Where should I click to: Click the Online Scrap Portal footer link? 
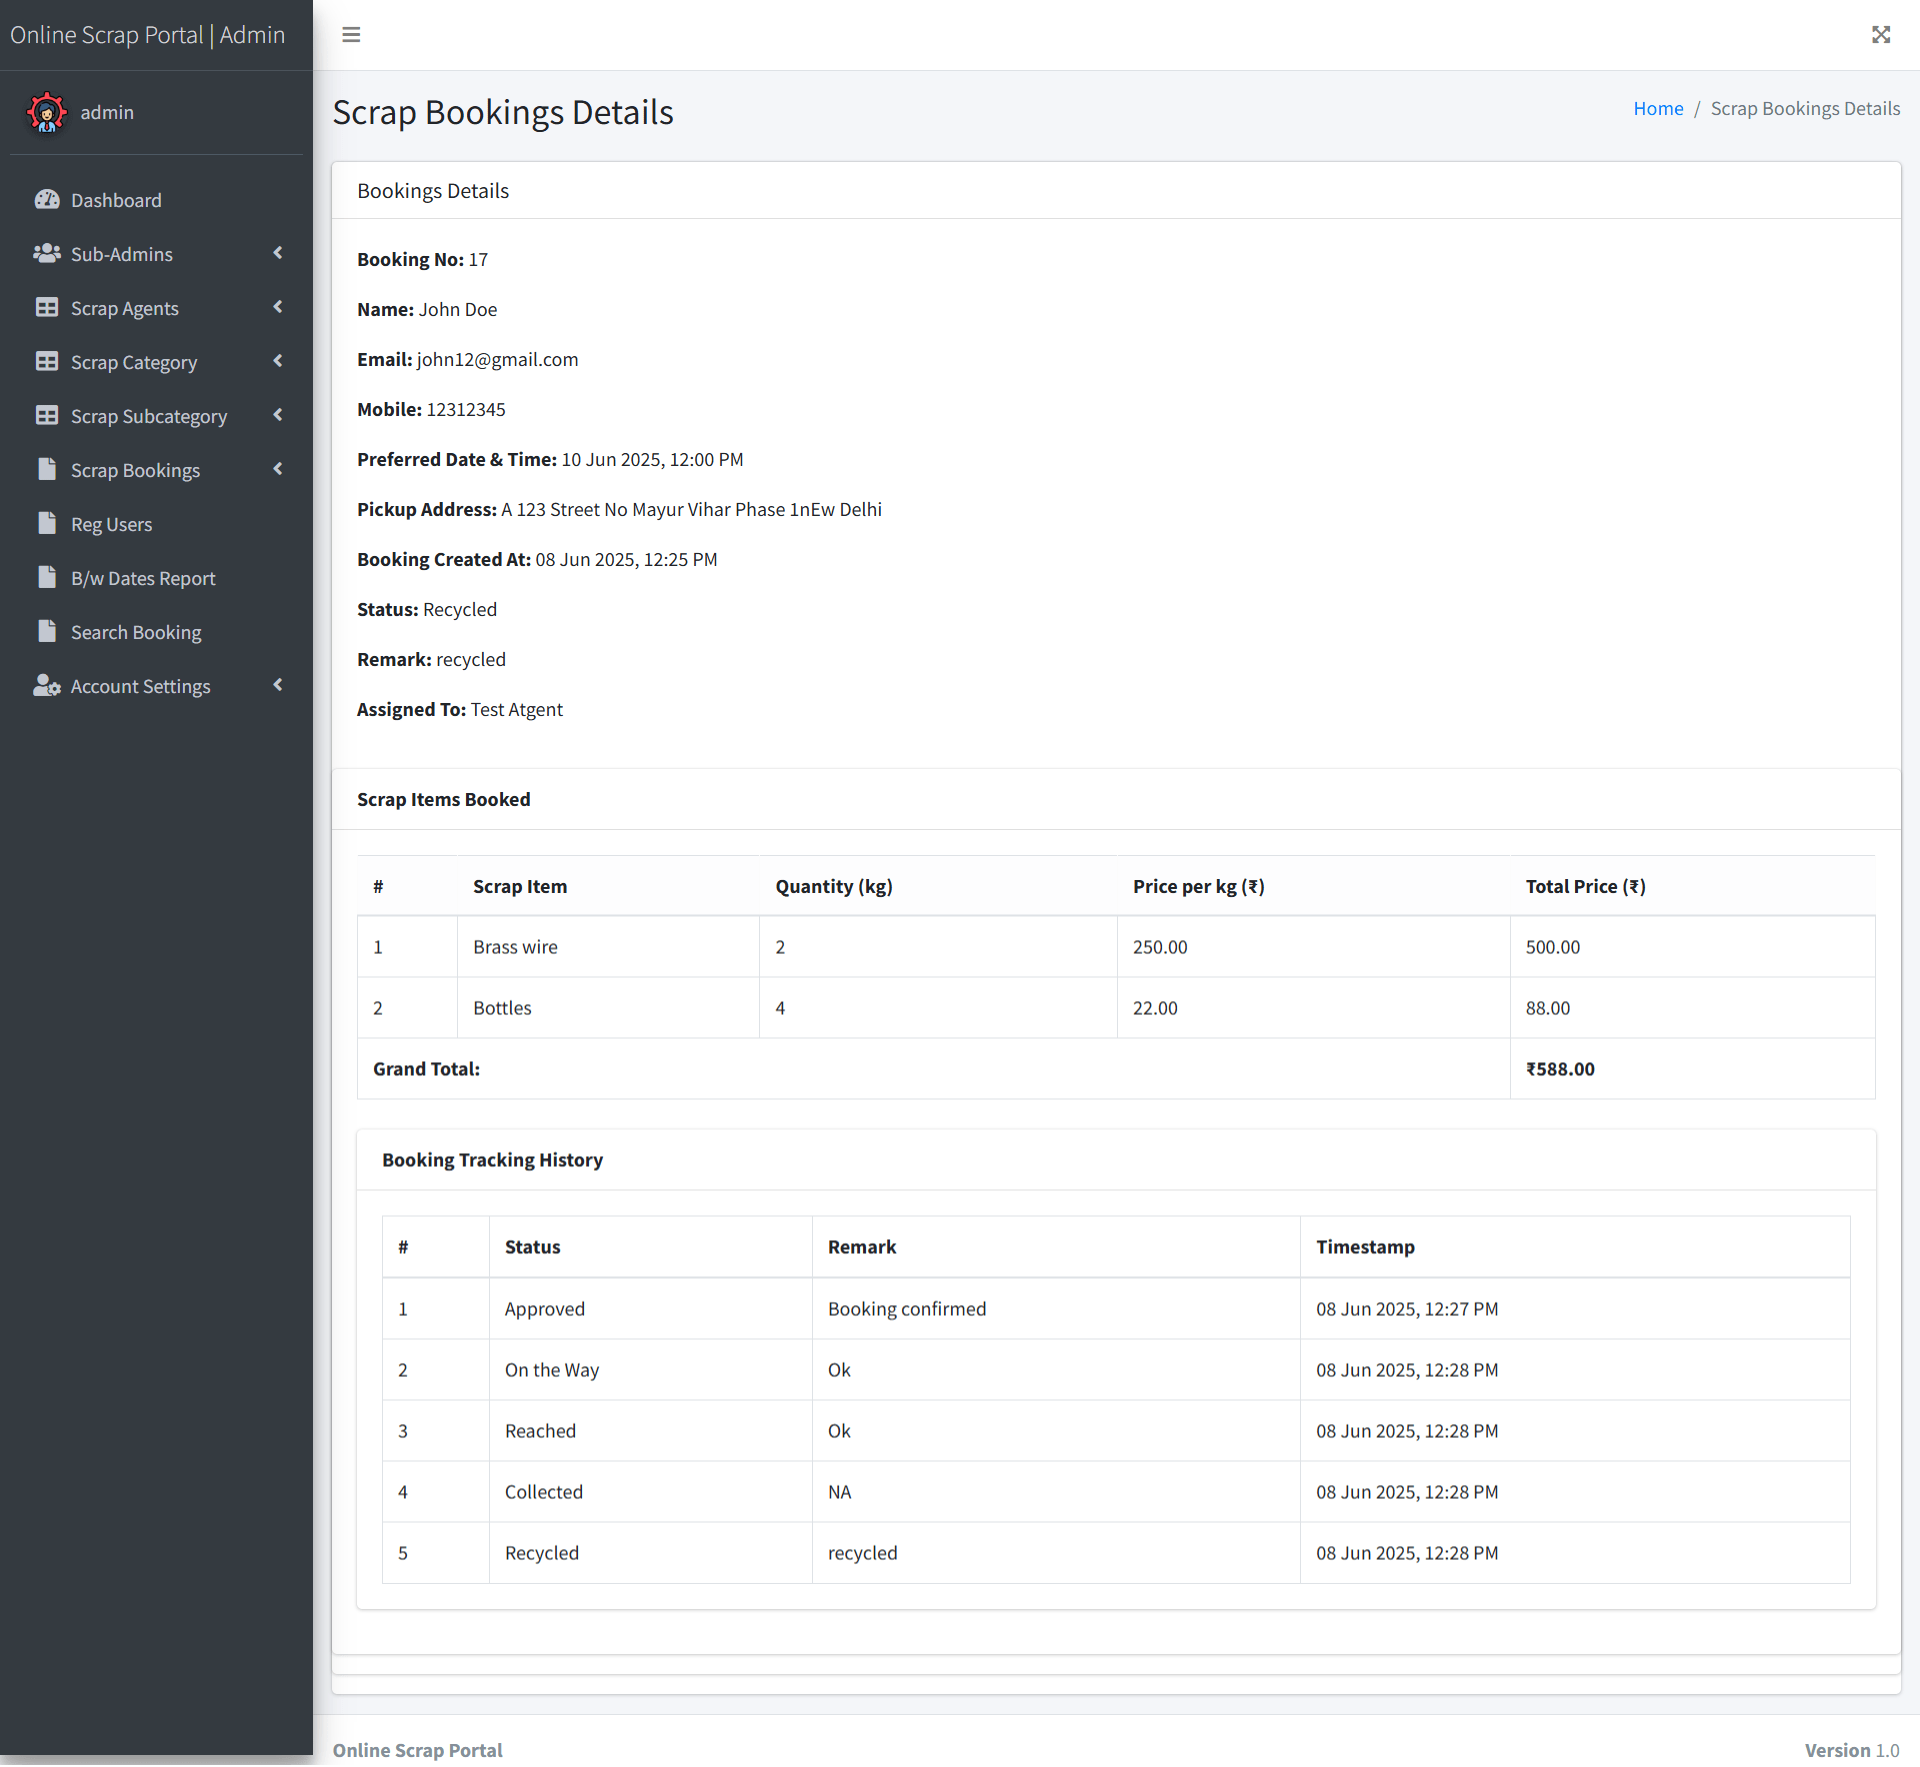(x=417, y=1750)
